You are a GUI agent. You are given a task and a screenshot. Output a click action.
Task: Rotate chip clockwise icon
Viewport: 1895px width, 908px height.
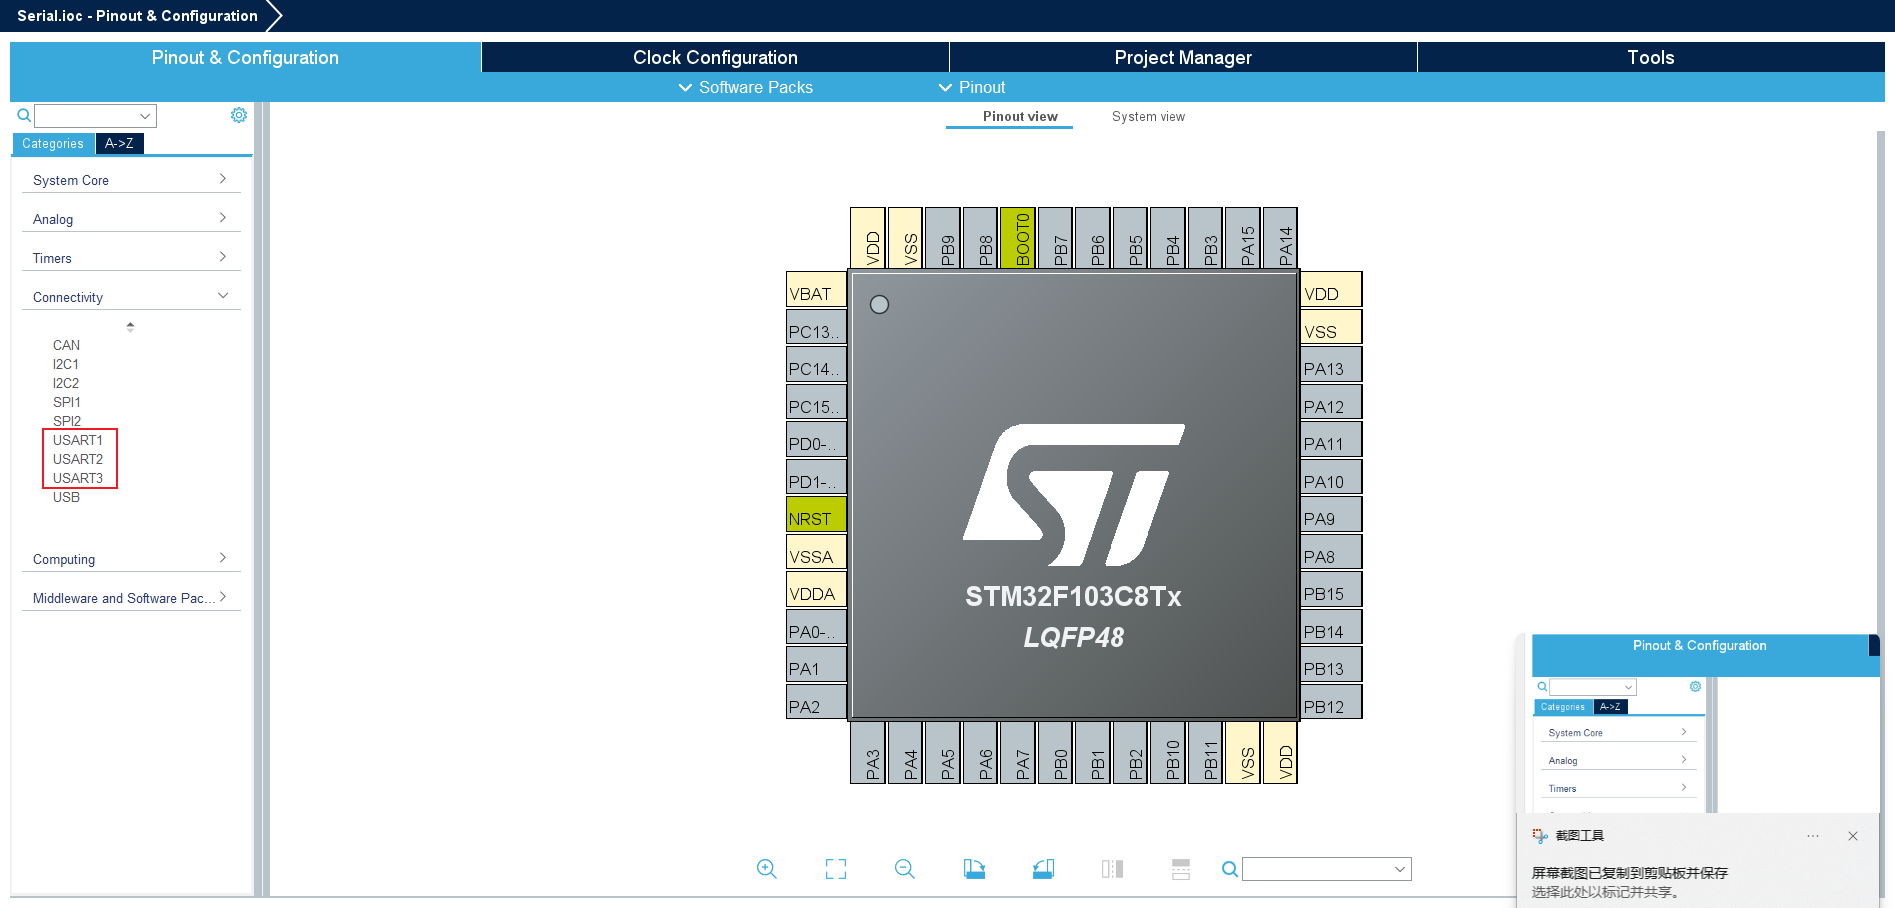974,869
